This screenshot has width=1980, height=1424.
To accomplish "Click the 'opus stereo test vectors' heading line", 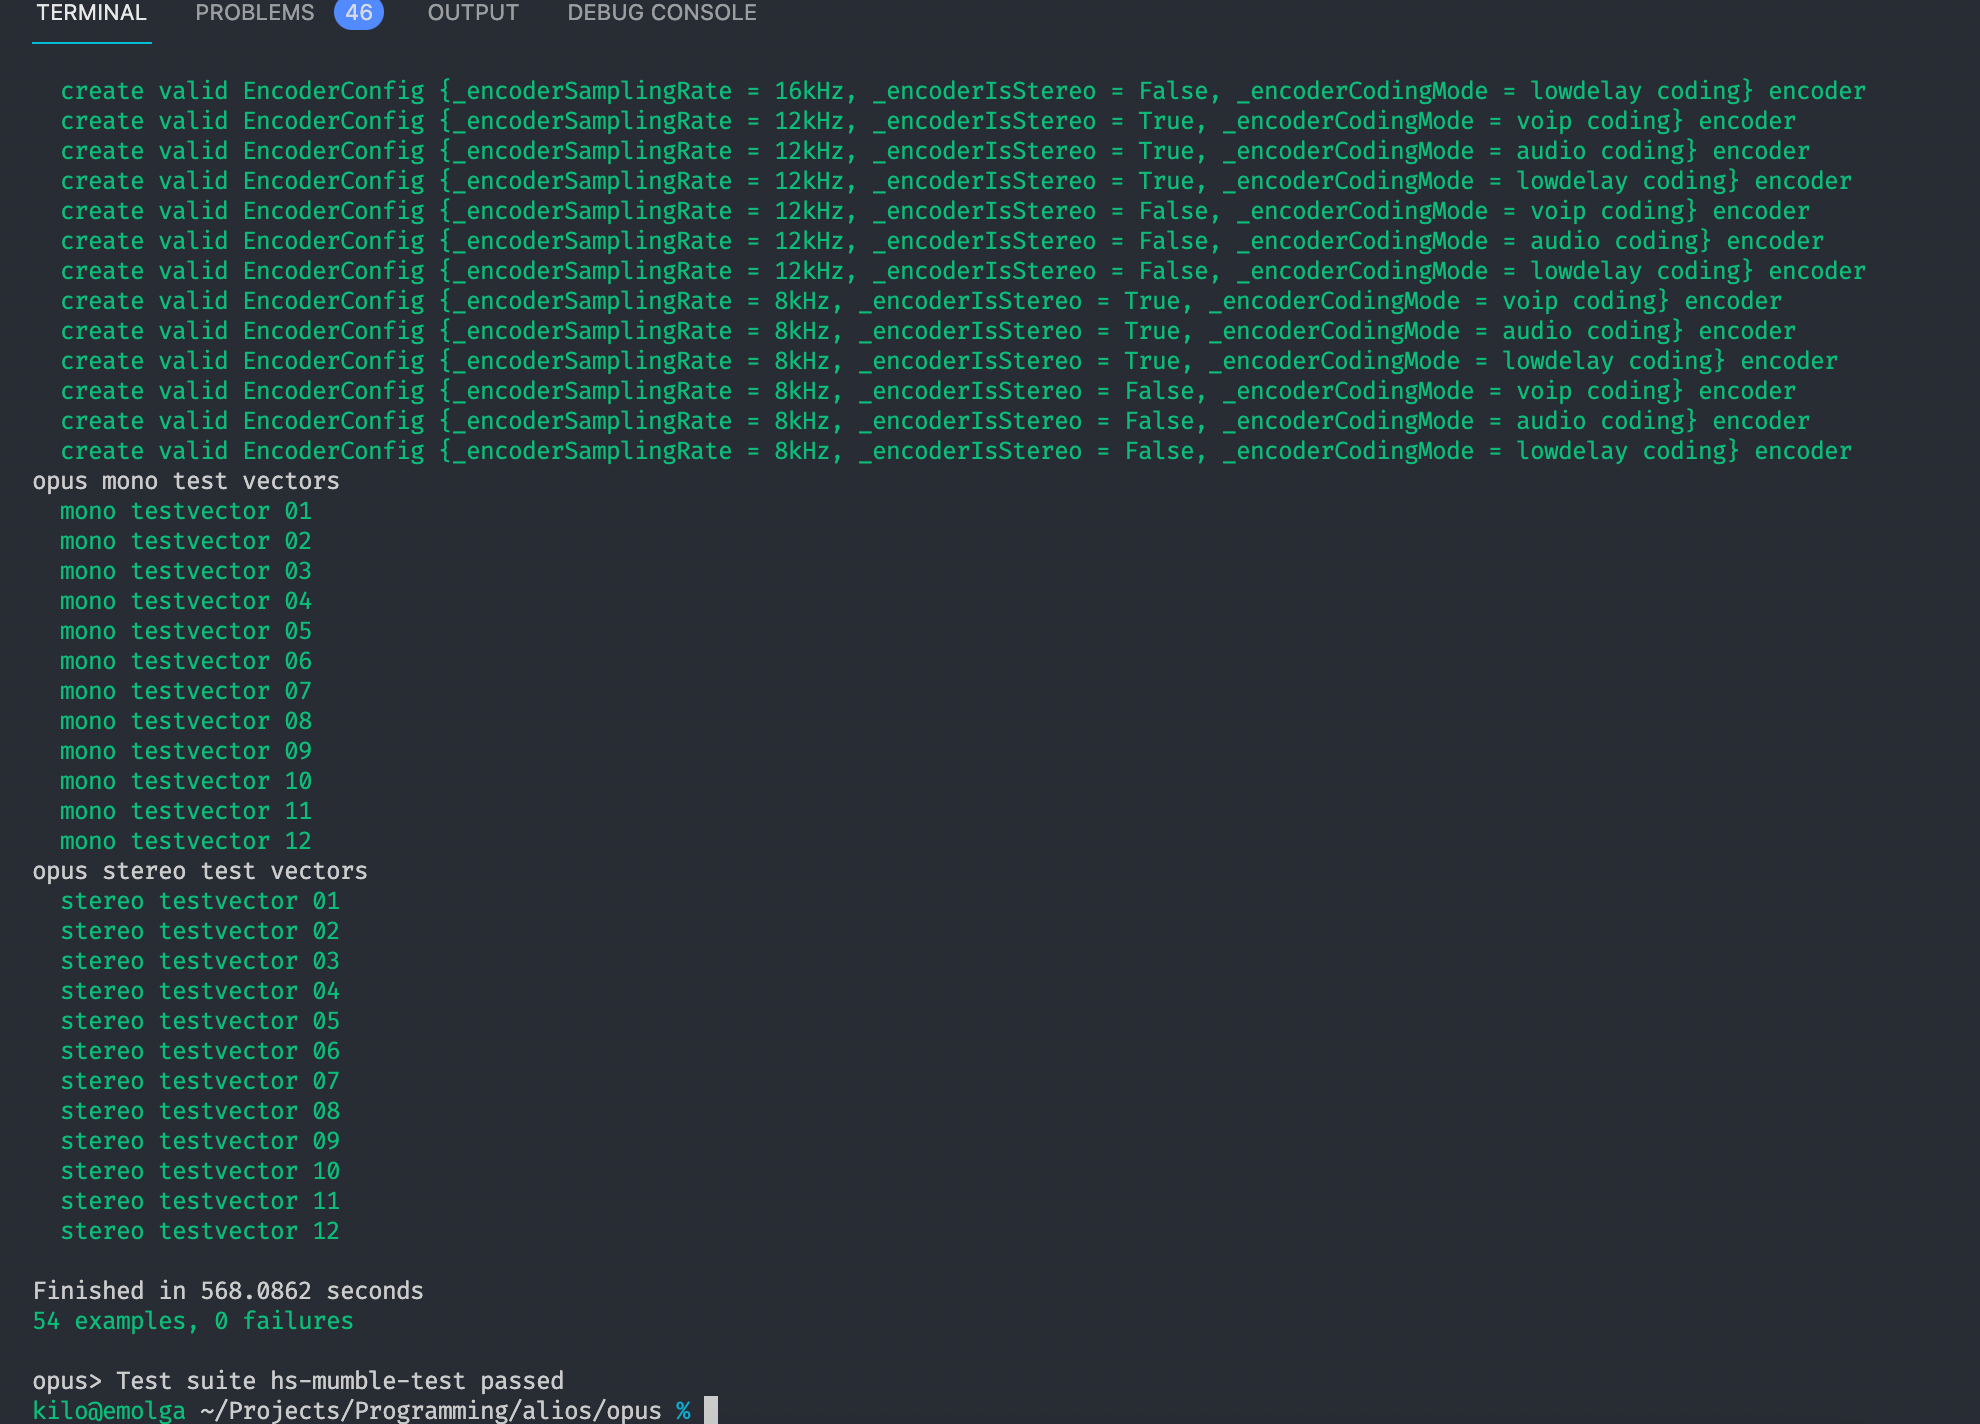I will click(200, 871).
